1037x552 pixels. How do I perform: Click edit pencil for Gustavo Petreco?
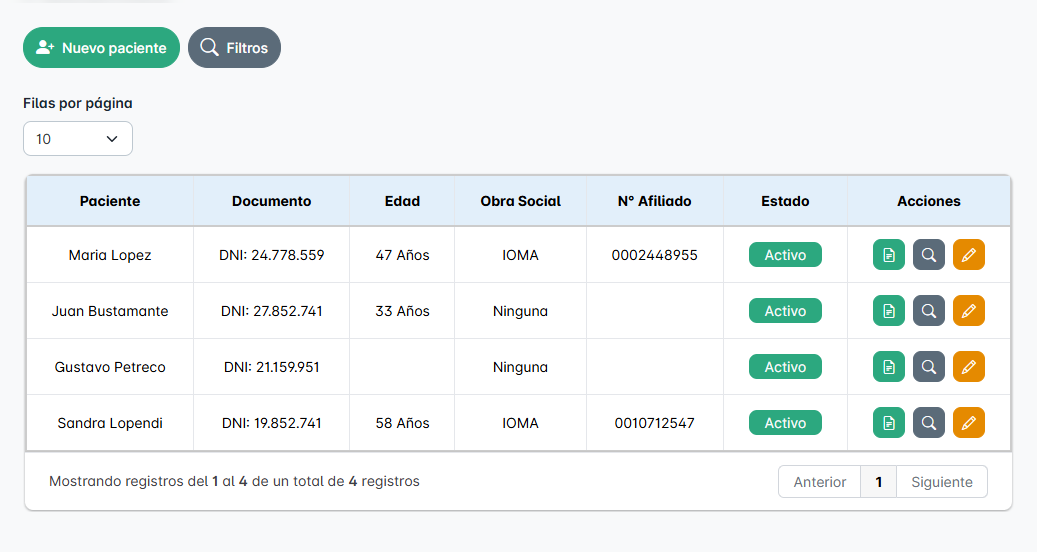[x=968, y=367]
